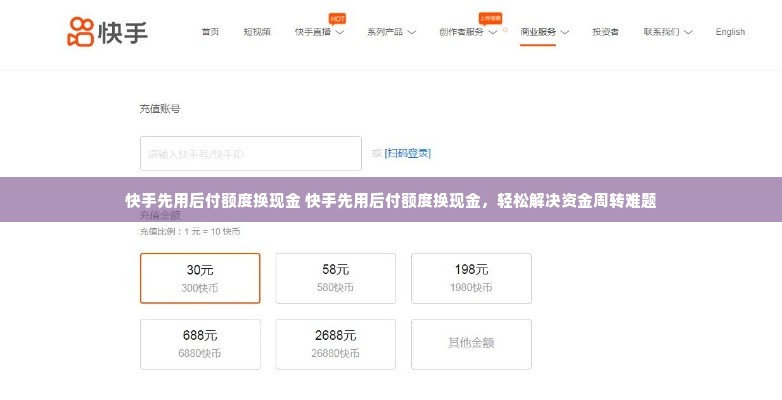This screenshot has height=400, width=782.
Task: Open the 首页 menu item
Action: 210,32
